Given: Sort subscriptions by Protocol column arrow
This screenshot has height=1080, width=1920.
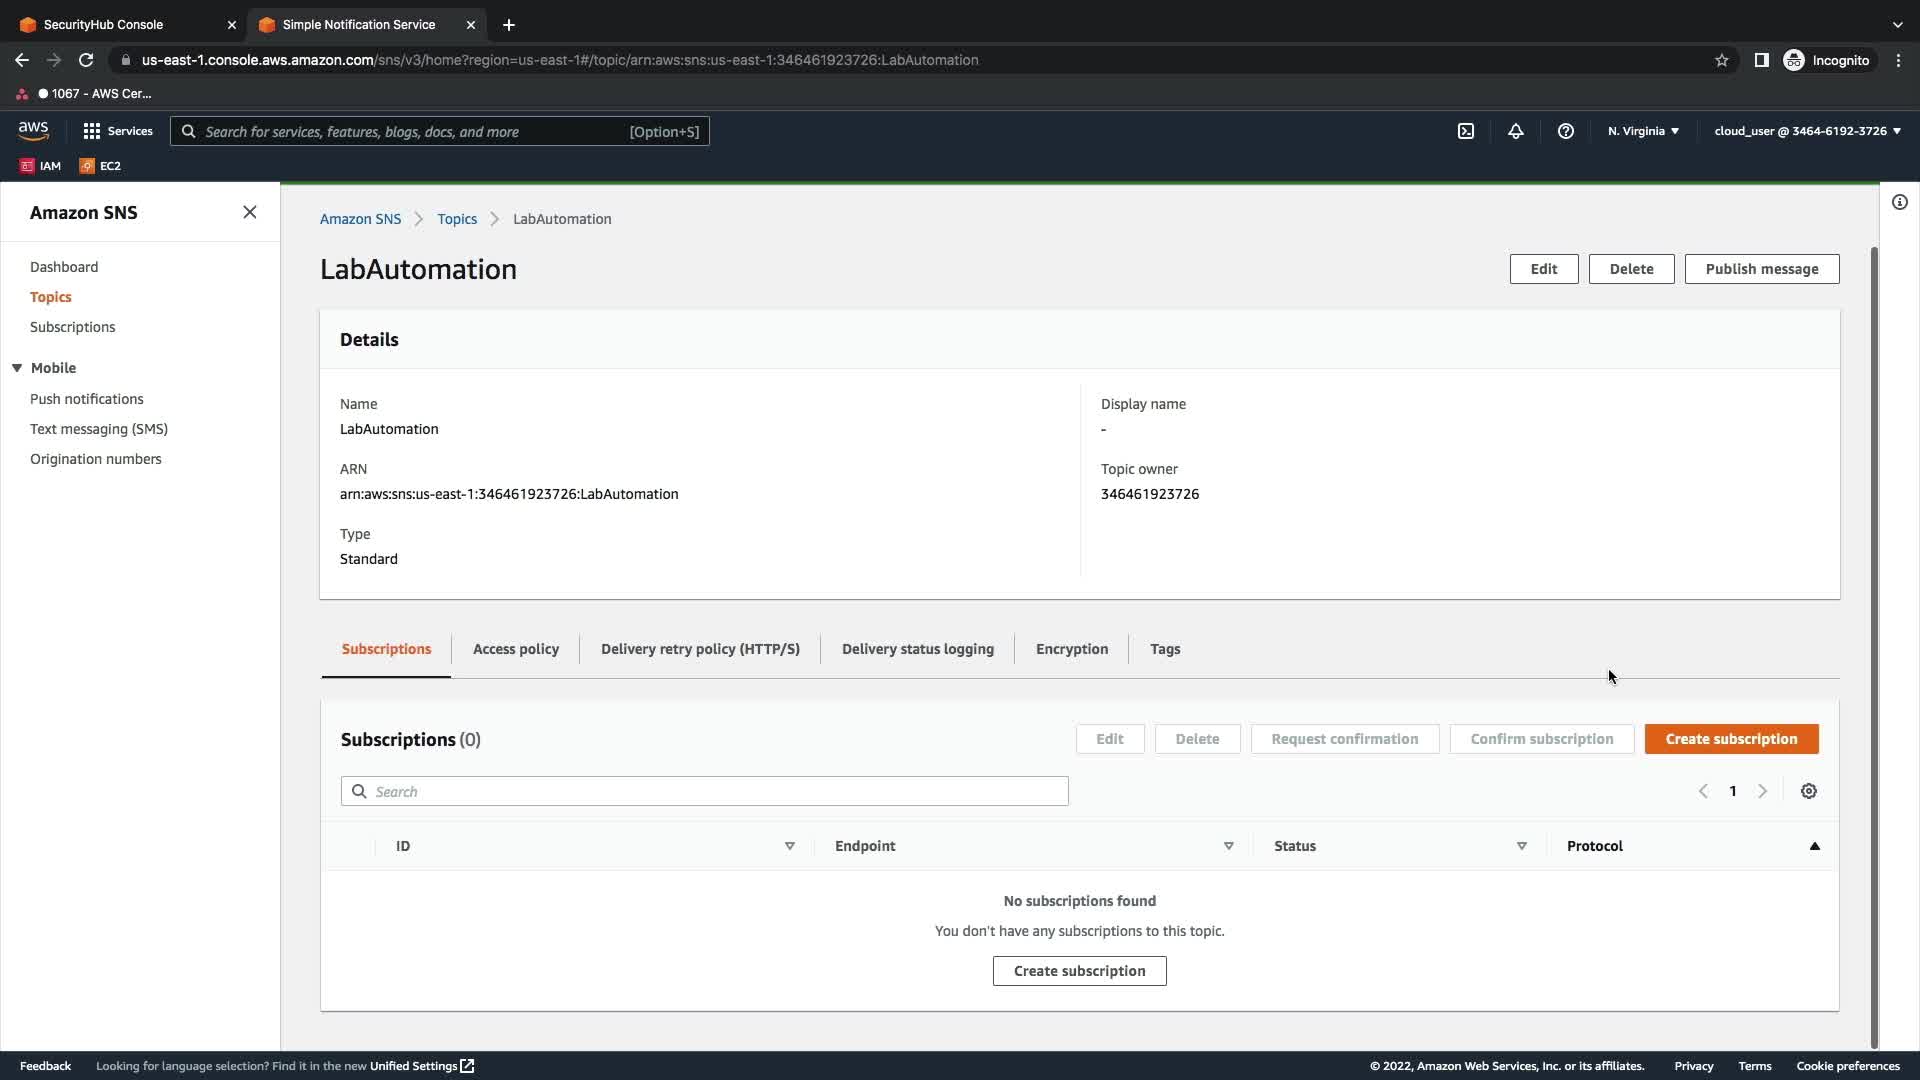Looking at the screenshot, I should 1814,846.
